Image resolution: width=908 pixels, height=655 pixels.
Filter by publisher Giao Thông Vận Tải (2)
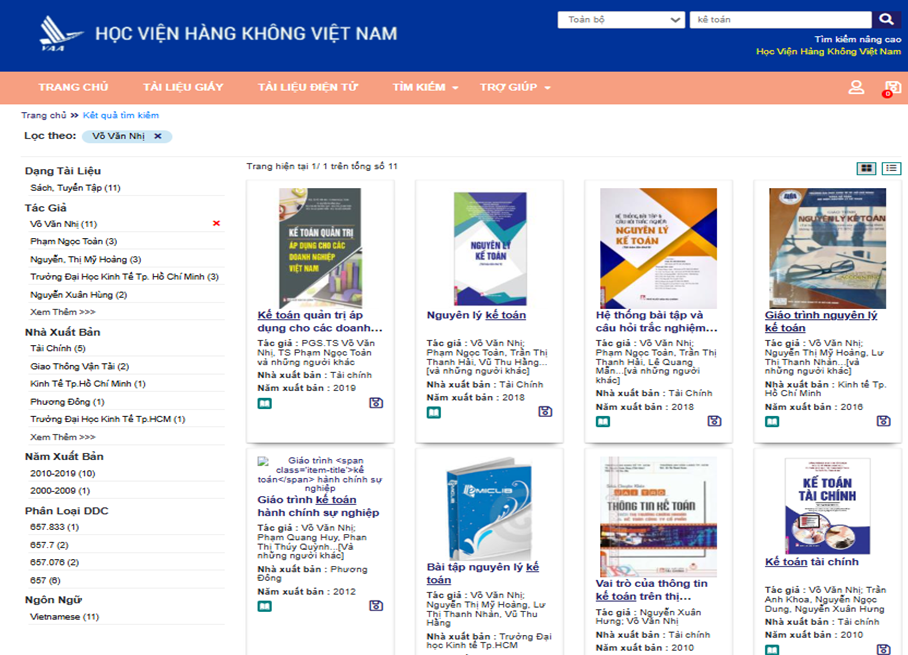pos(80,367)
